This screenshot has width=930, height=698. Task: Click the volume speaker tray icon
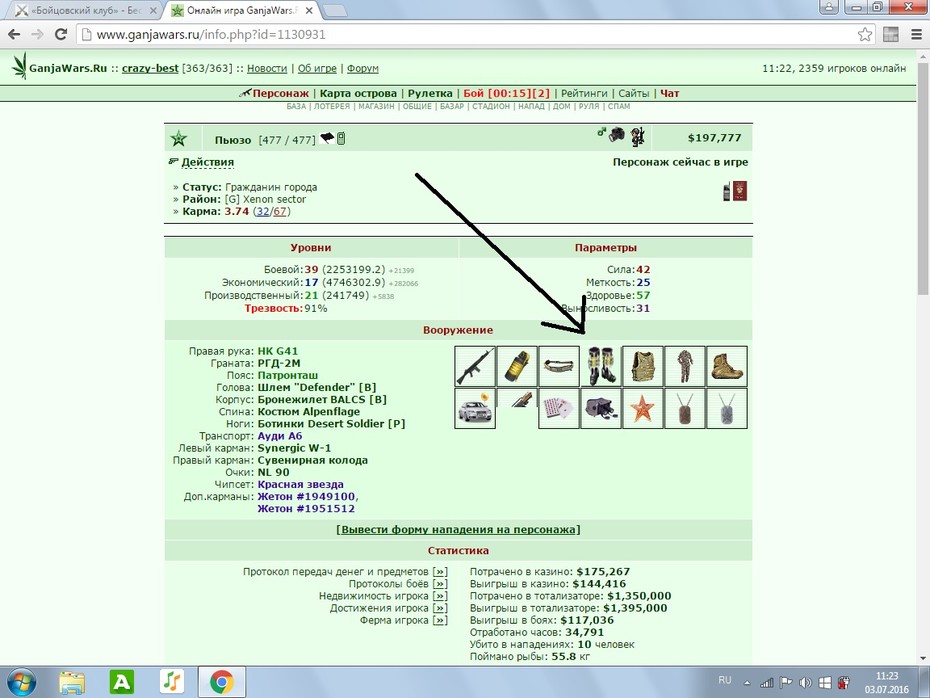click(805, 683)
